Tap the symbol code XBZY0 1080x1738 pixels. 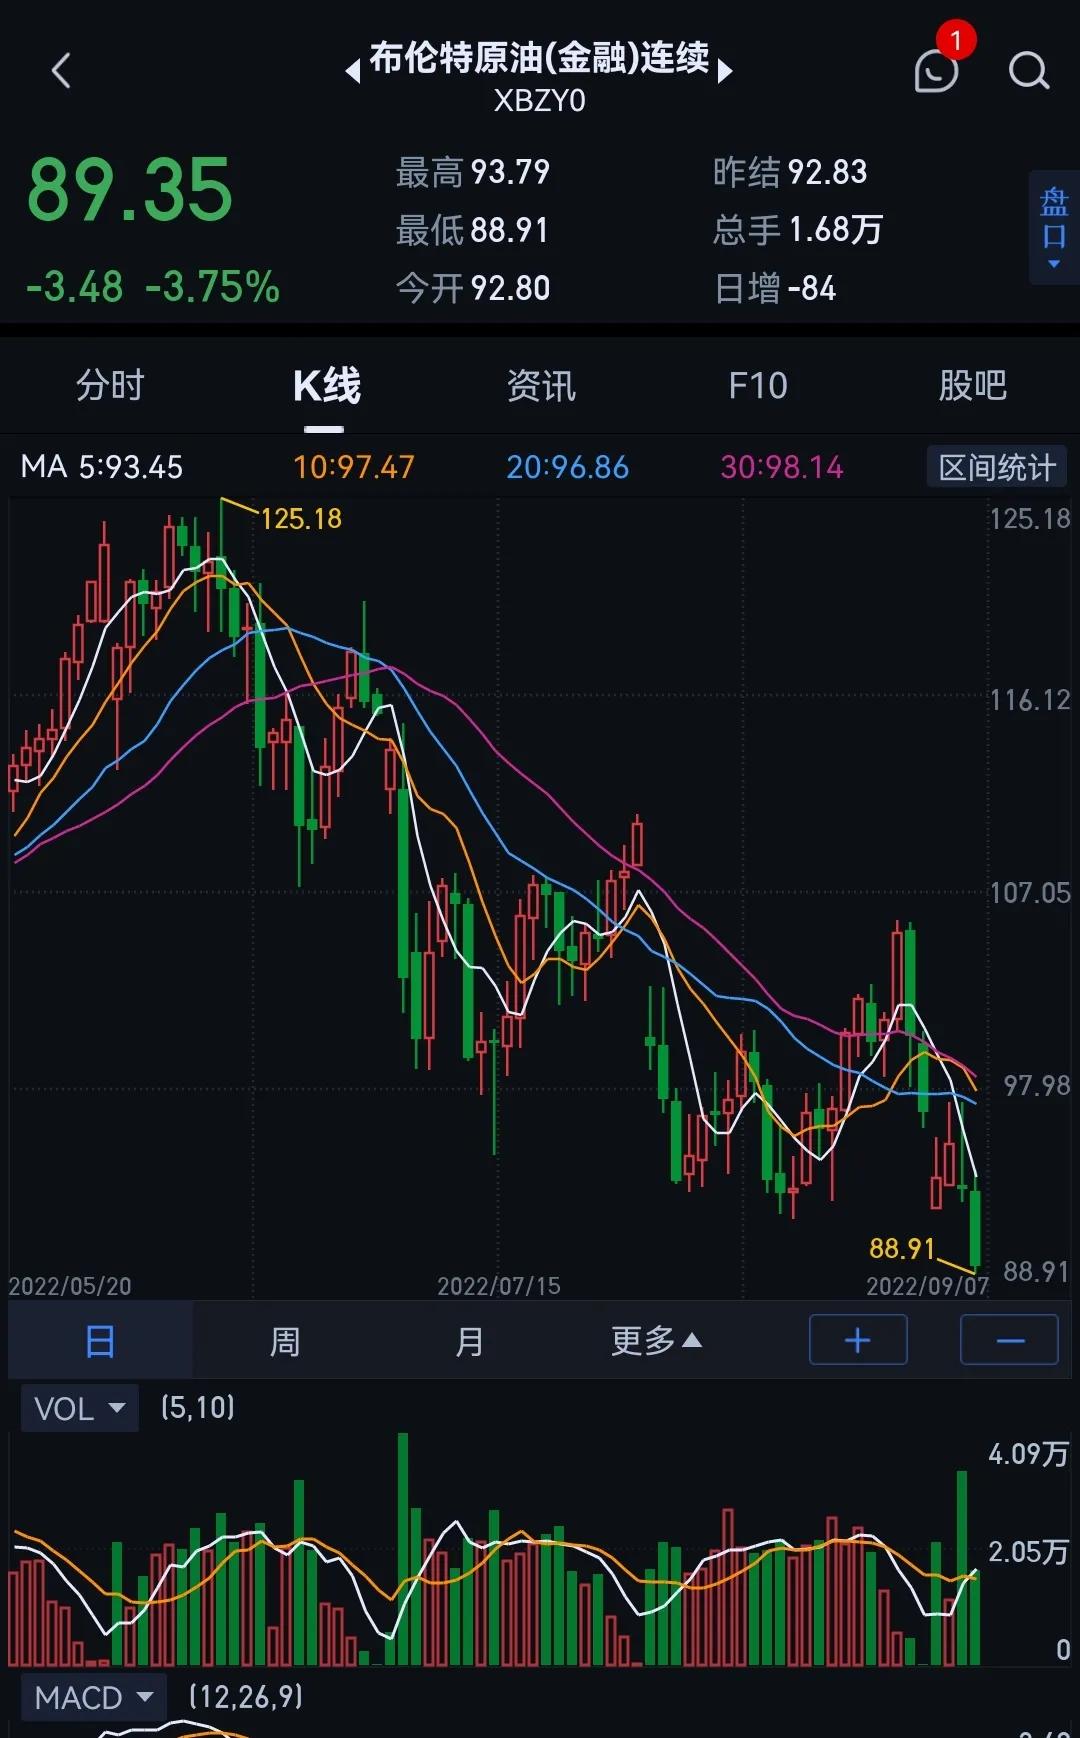(540, 101)
